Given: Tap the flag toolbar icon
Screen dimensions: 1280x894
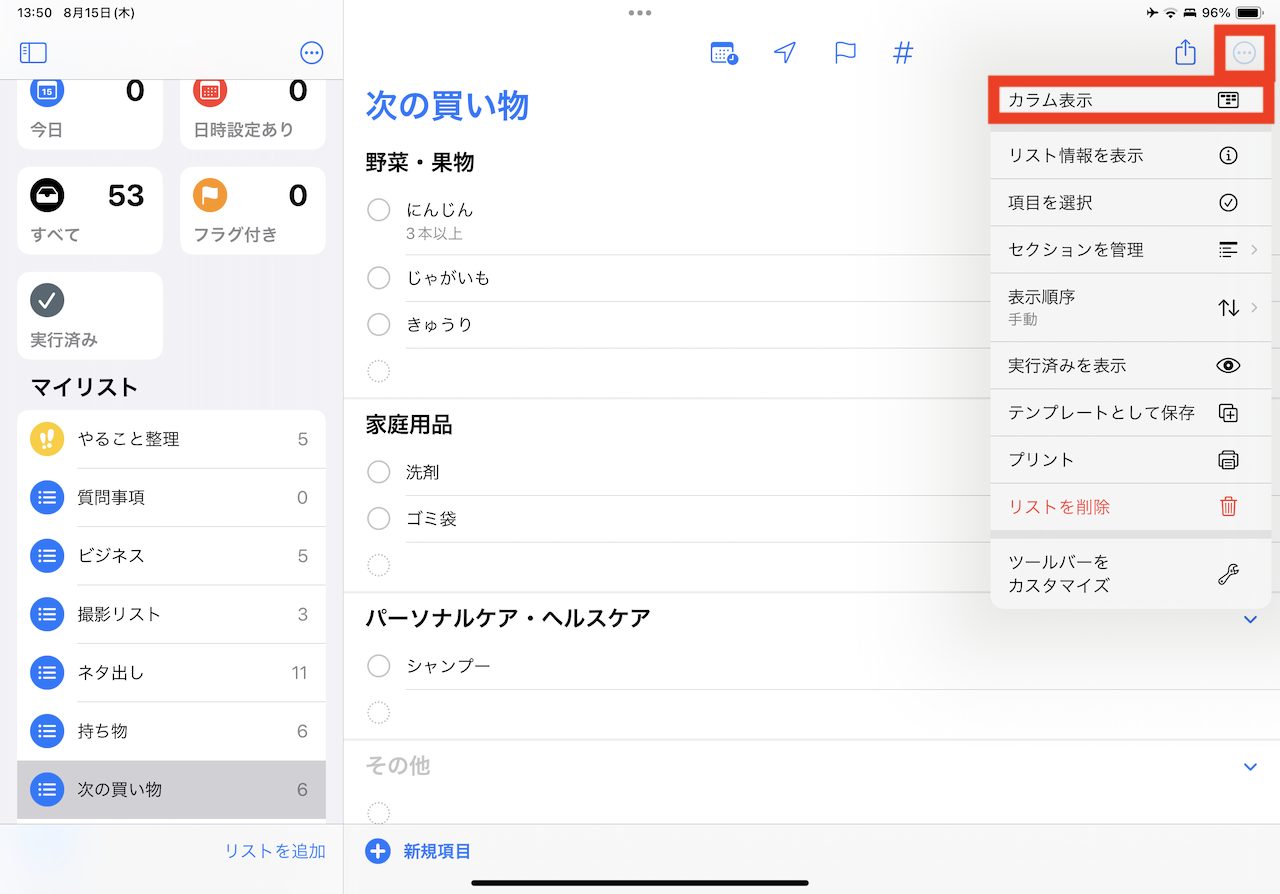Looking at the screenshot, I should point(845,53).
